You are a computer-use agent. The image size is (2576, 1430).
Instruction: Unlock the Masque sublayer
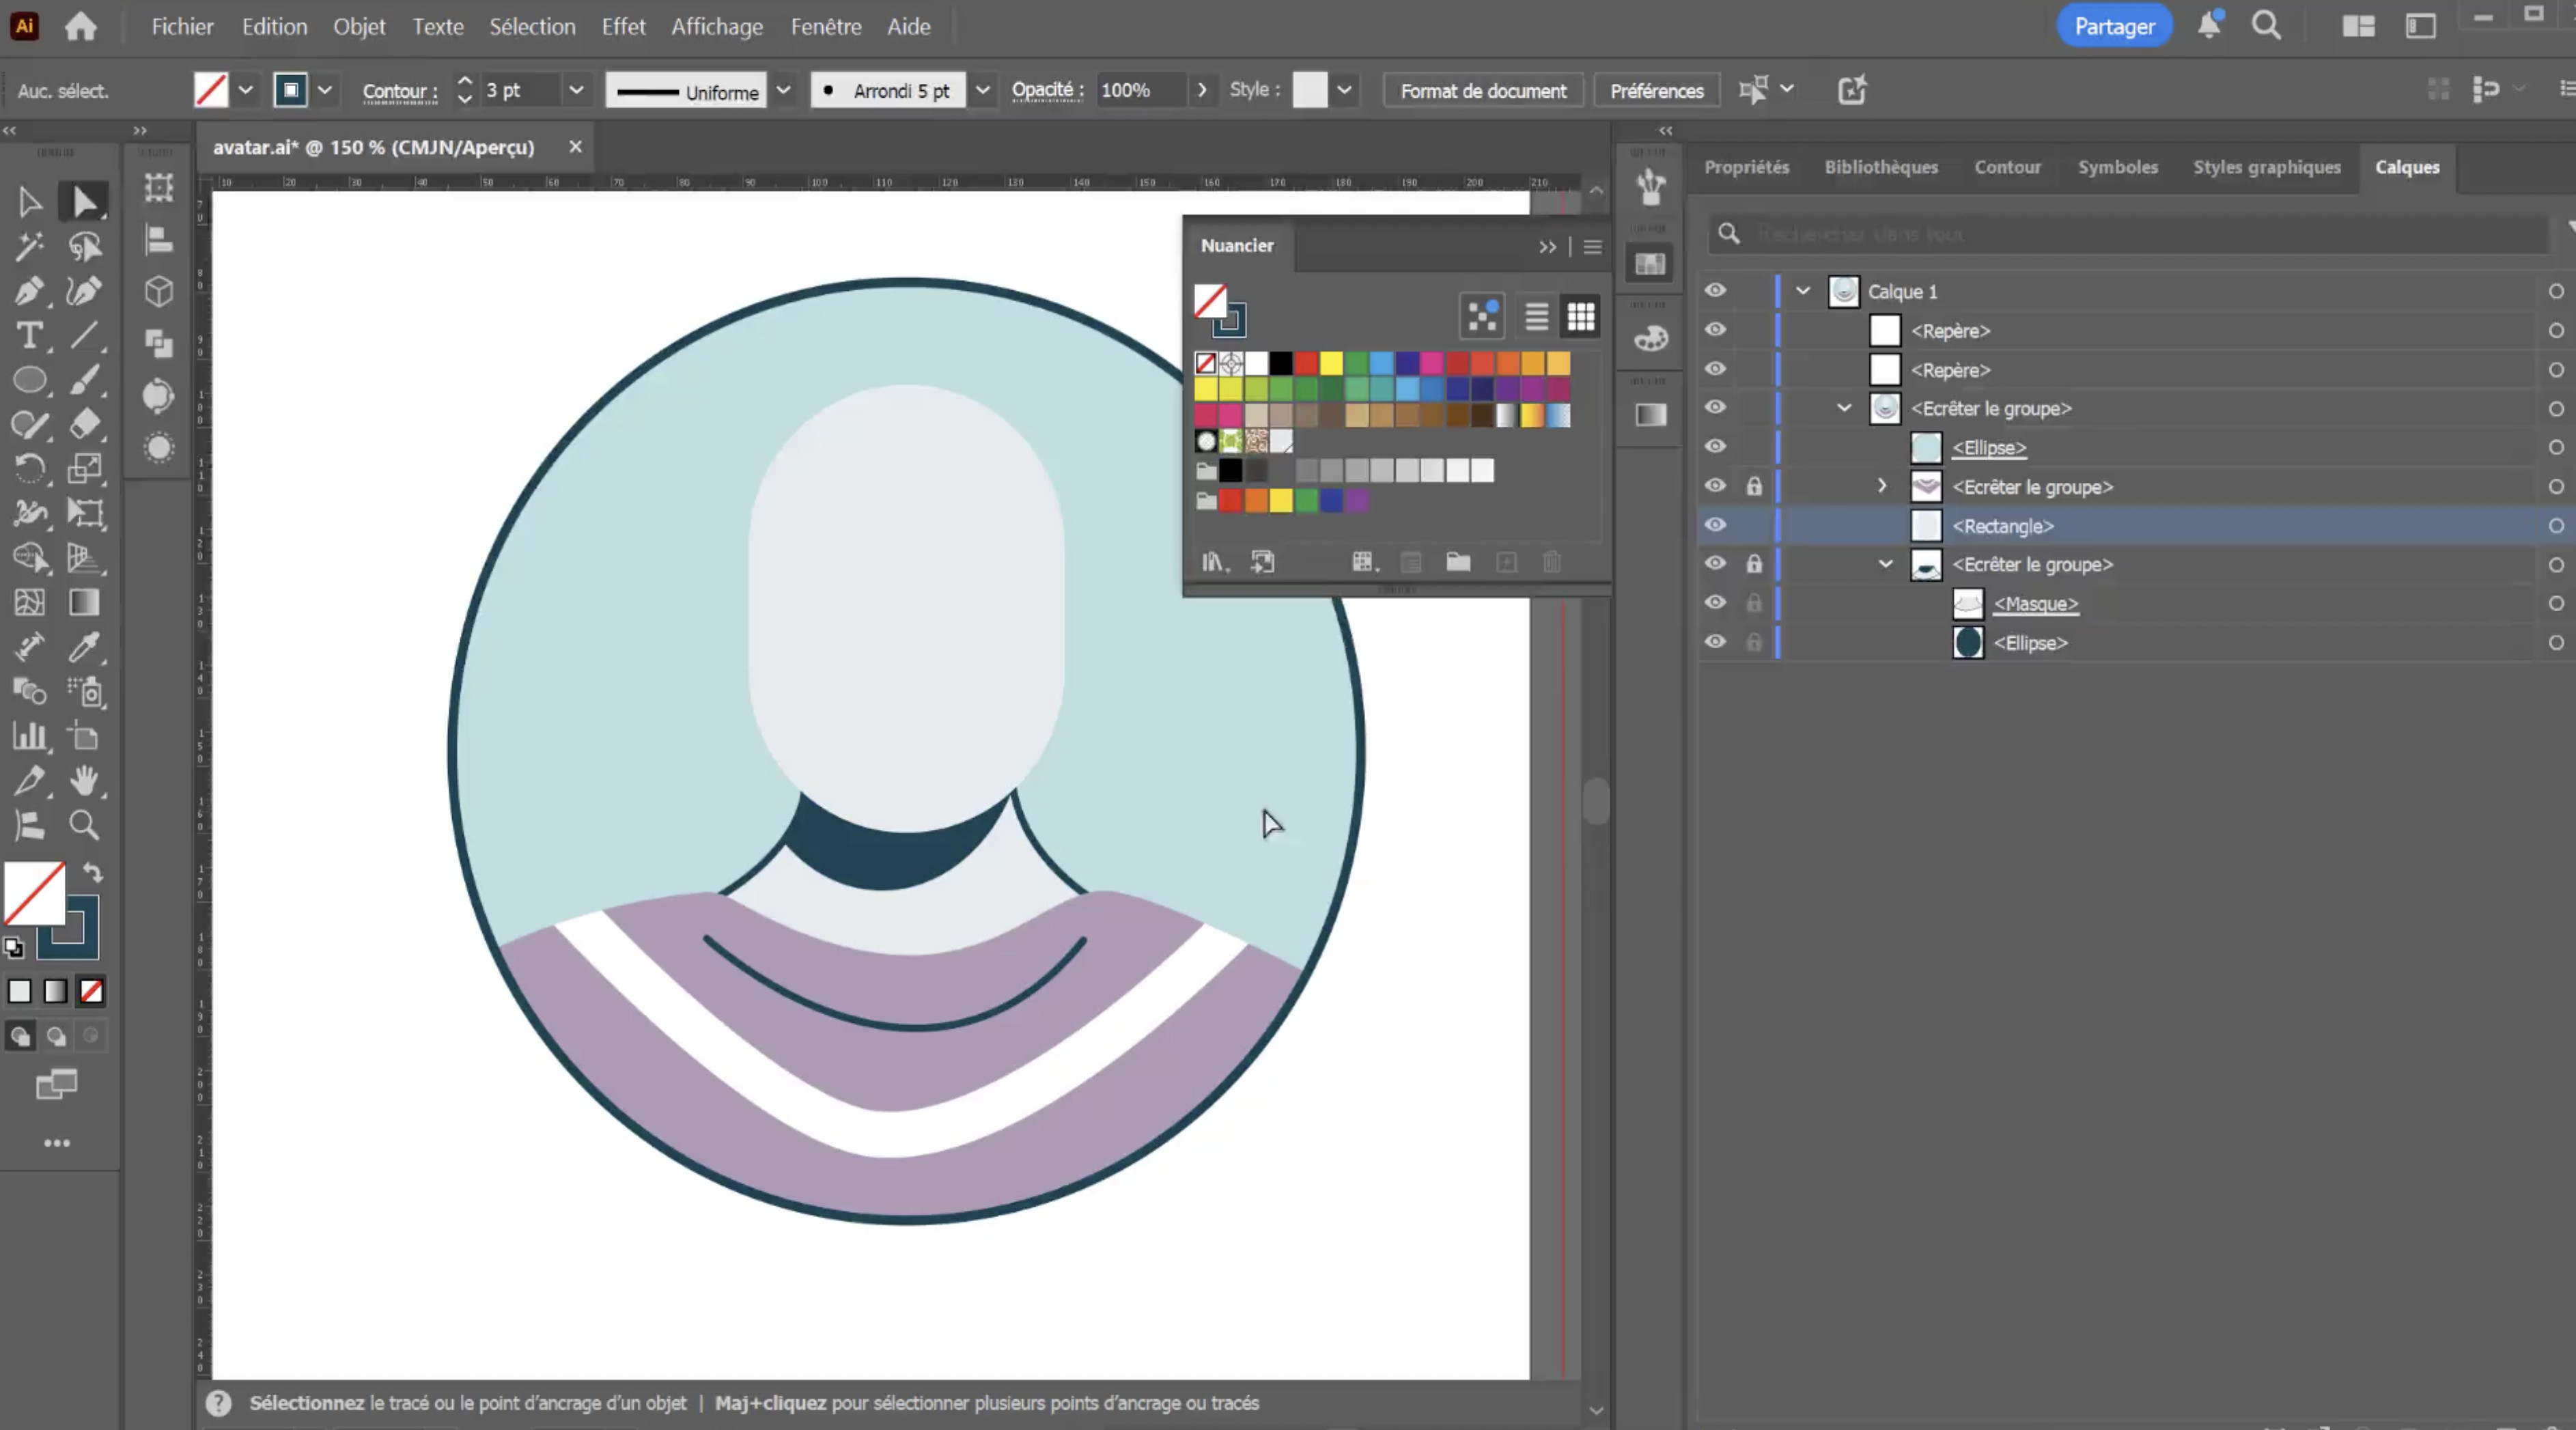pyautogui.click(x=1754, y=603)
